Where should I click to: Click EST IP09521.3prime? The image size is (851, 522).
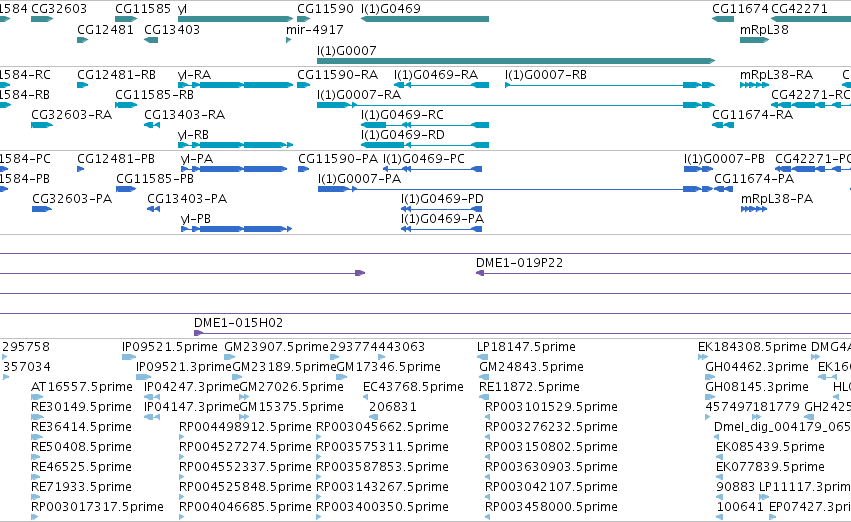(x=184, y=367)
